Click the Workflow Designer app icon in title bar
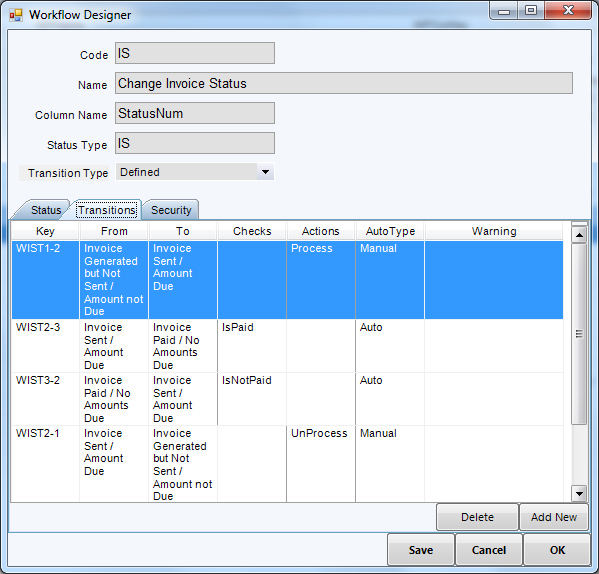 pyautogui.click(x=16, y=15)
